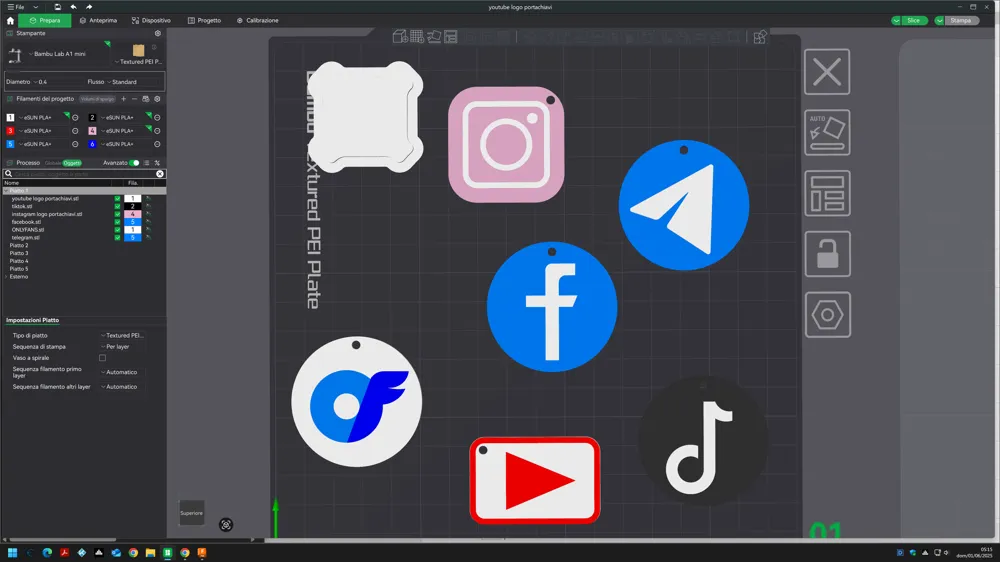Click filament 3 red color swatch
The width and height of the screenshot is (1000, 562).
(x=10, y=131)
